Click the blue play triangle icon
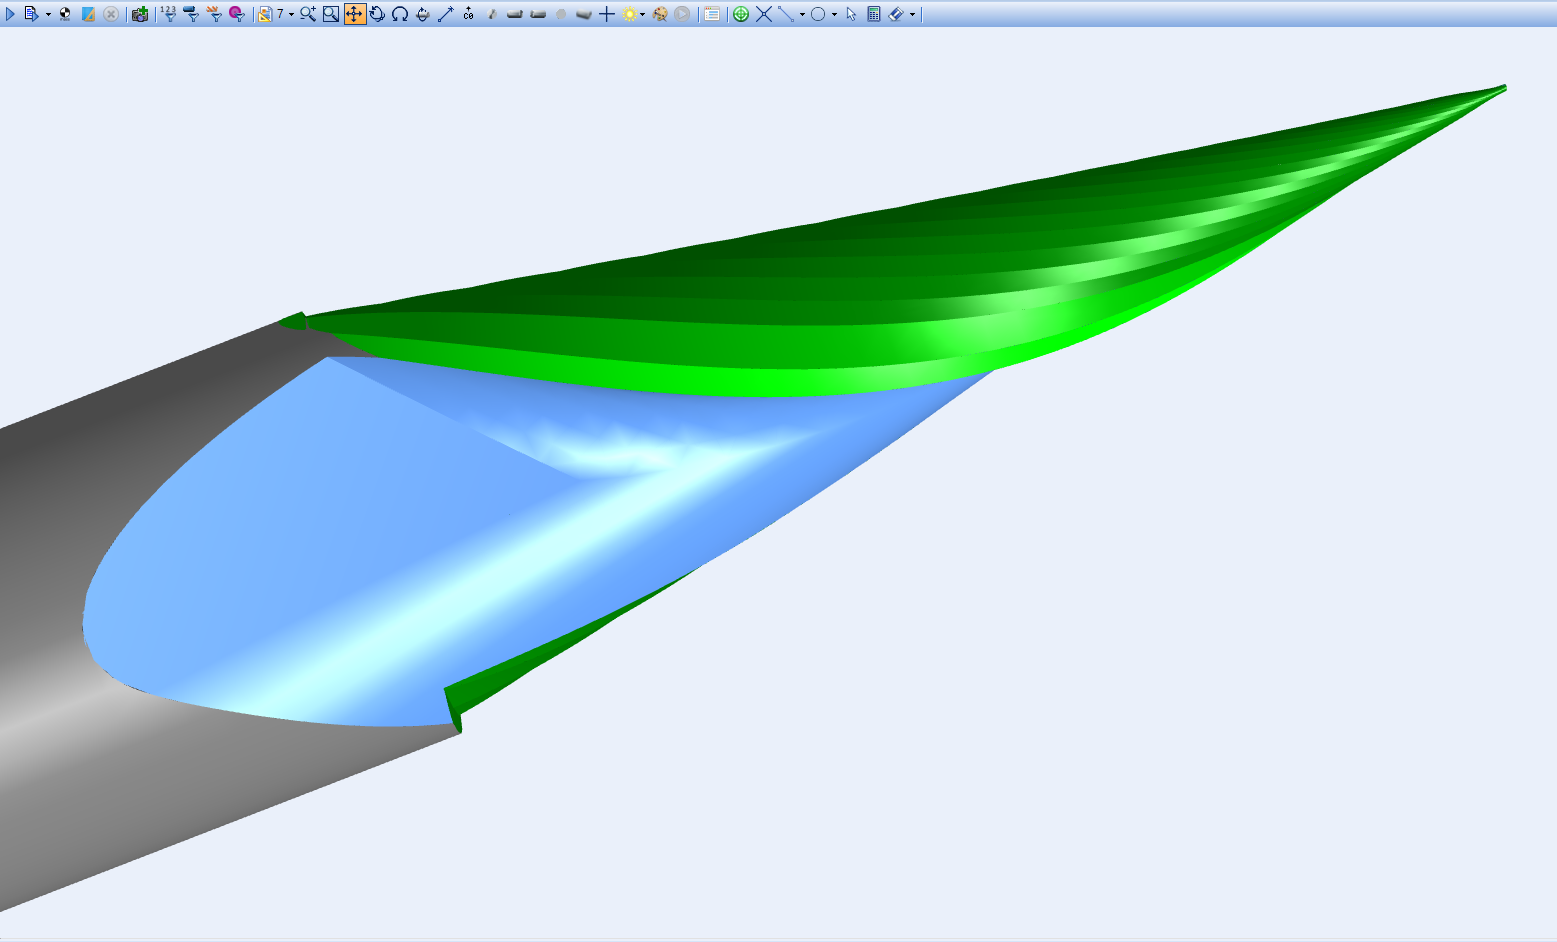The width and height of the screenshot is (1557, 942). click(11, 14)
